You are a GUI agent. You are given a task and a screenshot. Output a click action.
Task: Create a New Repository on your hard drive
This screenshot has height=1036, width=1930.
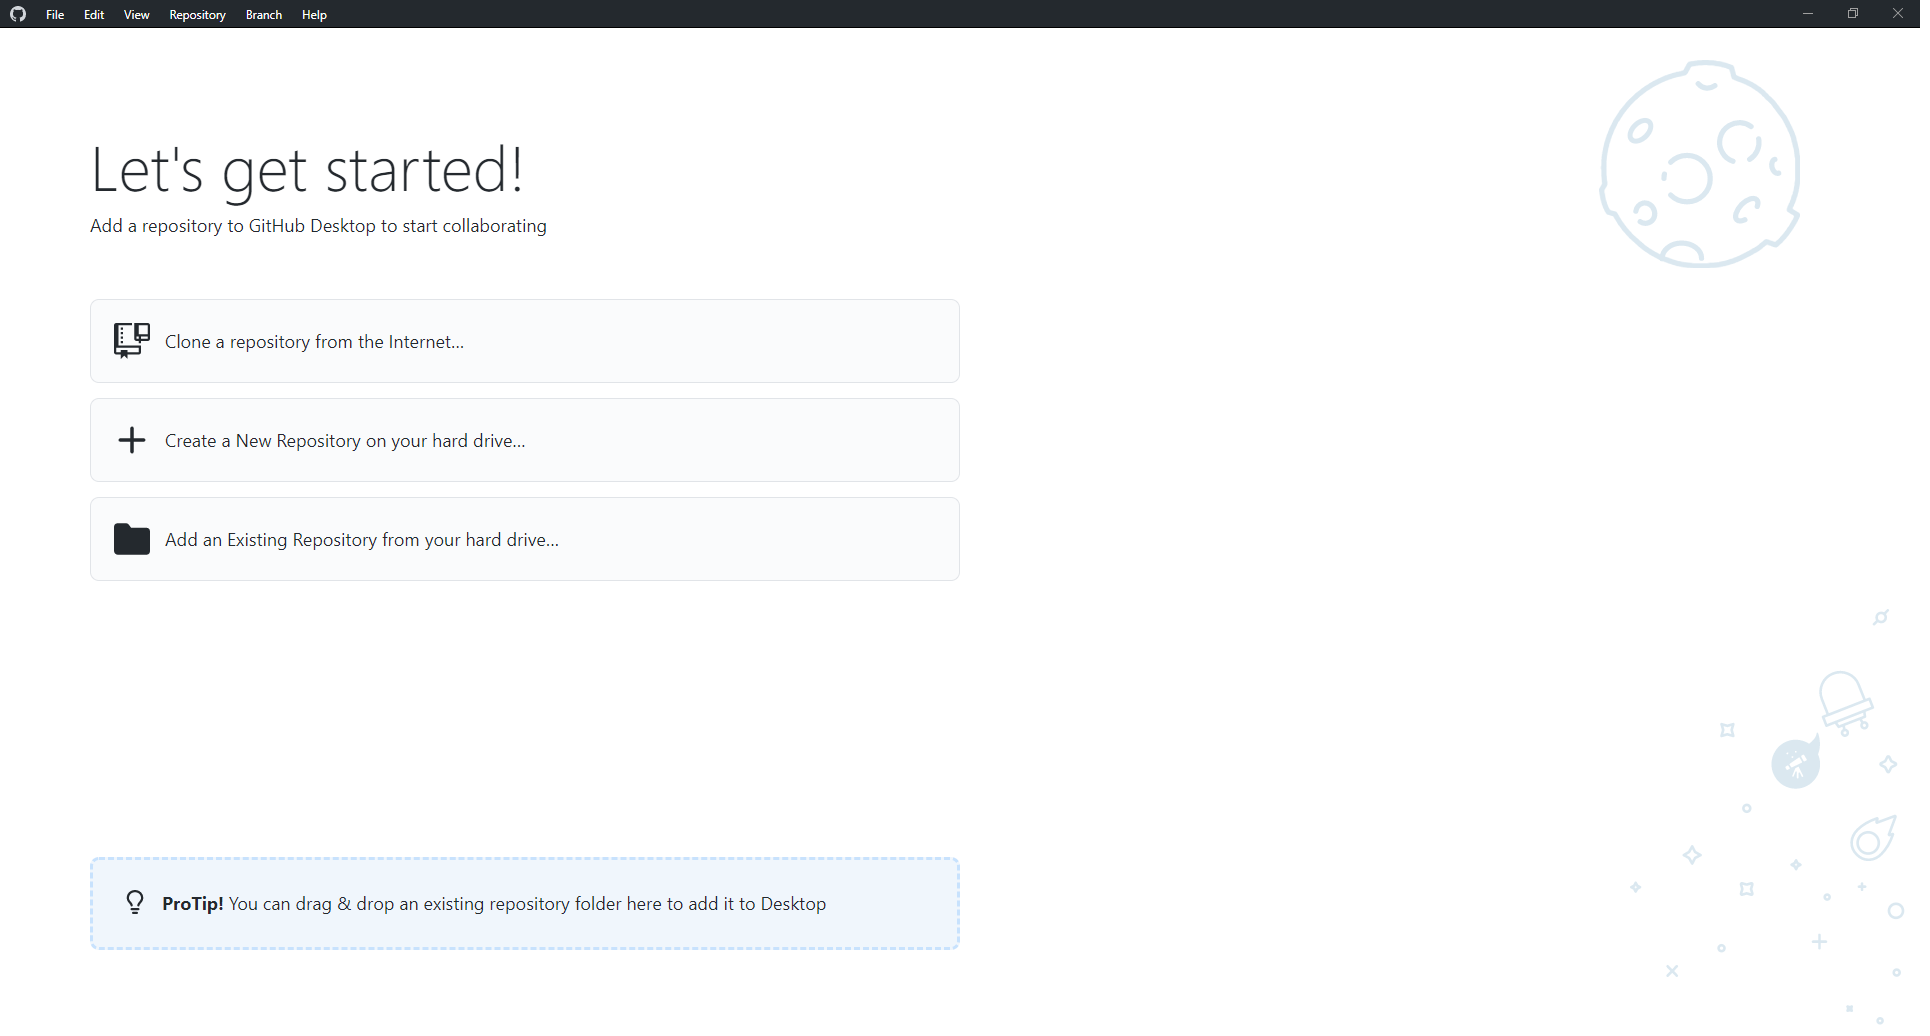pyautogui.click(x=527, y=442)
